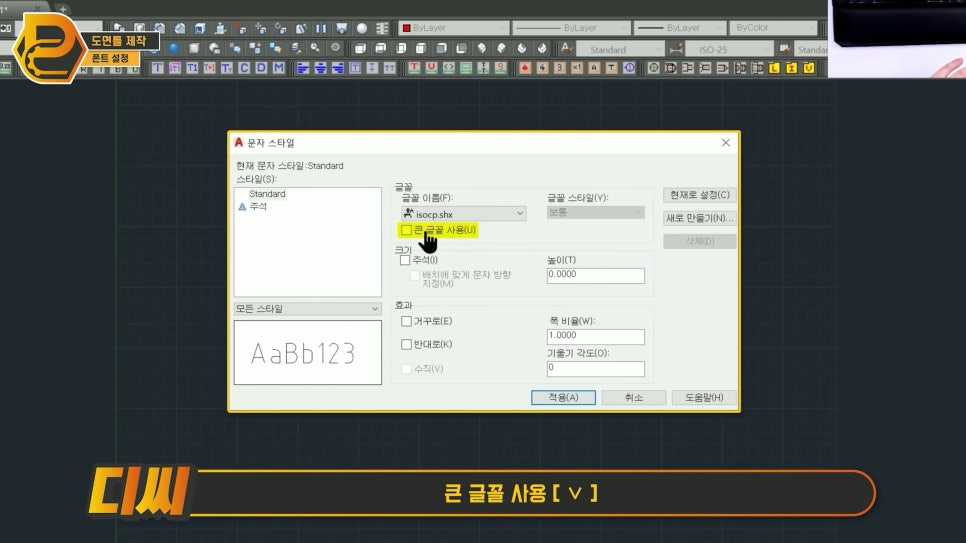Click the magnifier zoom icon in second toolbar row
The height and width of the screenshot is (543, 966).
[x=315, y=47]
